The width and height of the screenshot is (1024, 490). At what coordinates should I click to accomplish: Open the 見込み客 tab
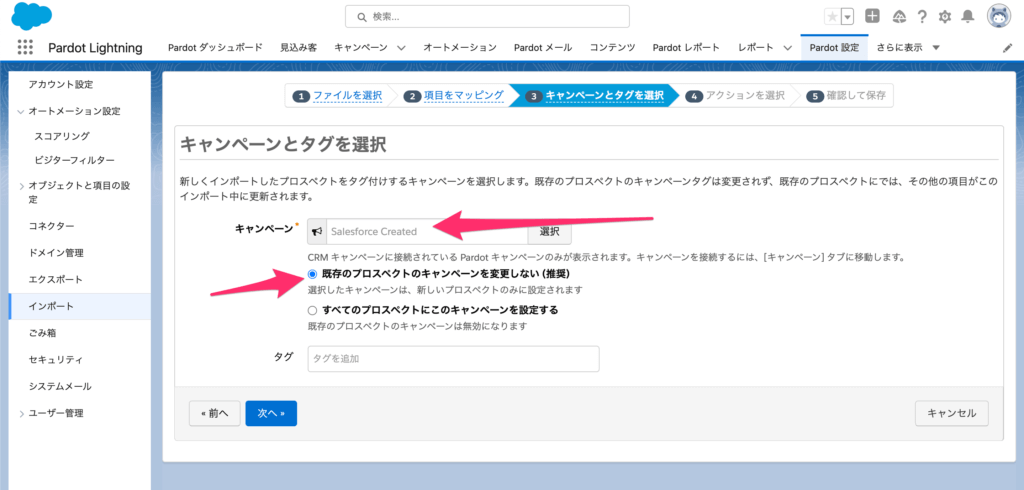298,47
